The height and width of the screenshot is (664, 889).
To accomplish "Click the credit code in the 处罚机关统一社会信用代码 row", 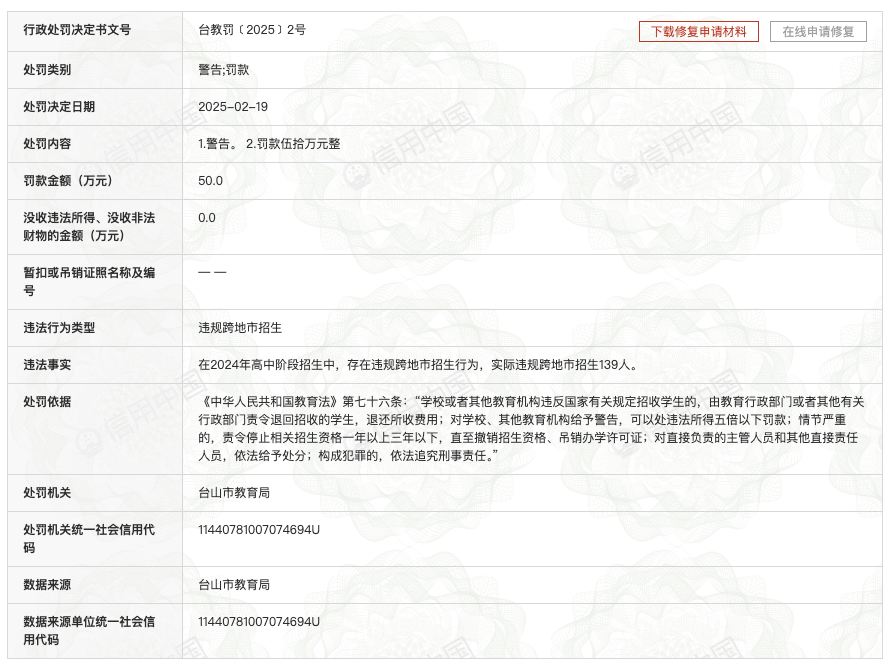I will 259,530.
